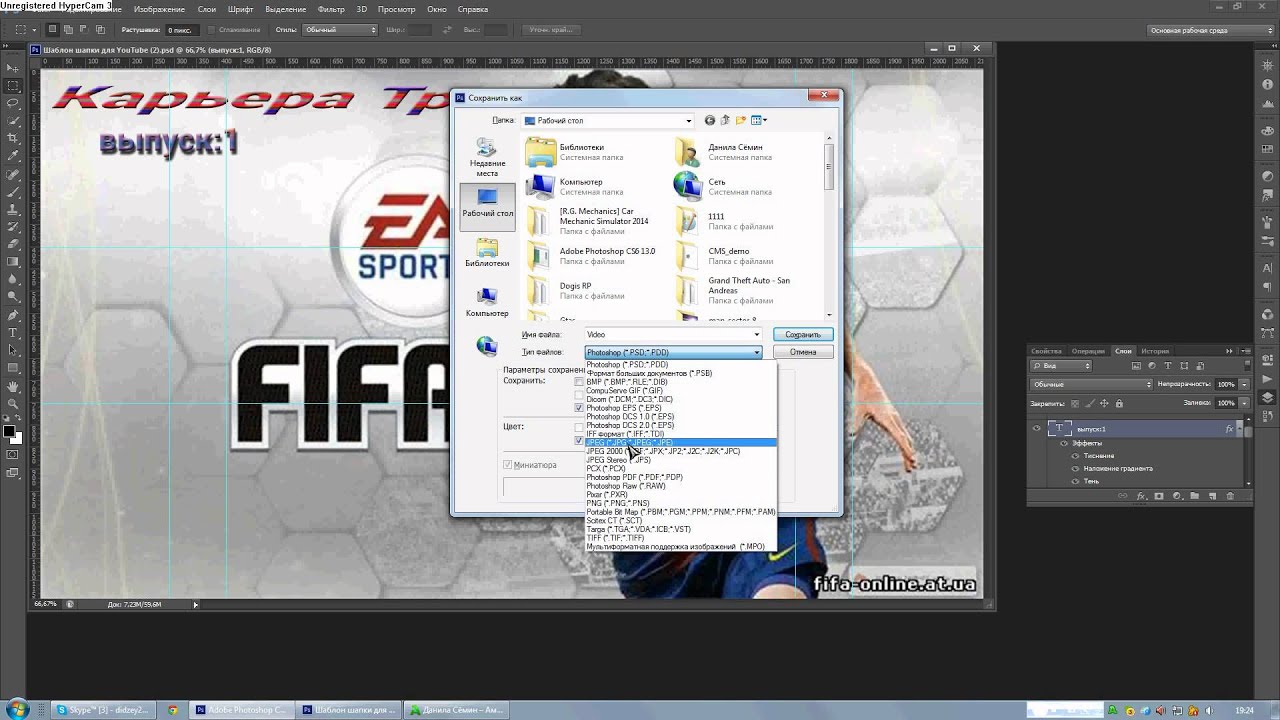Viewport: 1280px width, 720px height.
Task: Open the Папка location dropdown
Action: point(688,120)
